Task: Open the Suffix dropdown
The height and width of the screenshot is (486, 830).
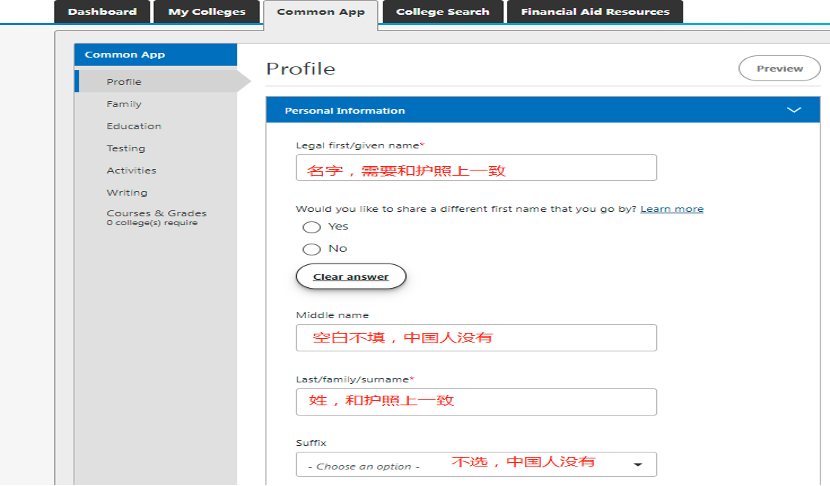Action: 476,464
